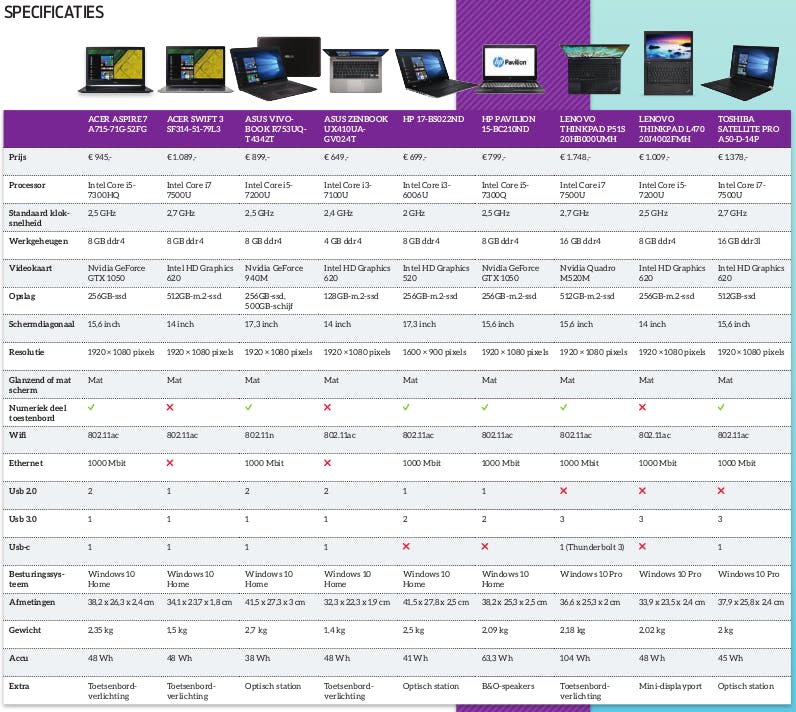796x712 pixels.
Task: Click the price € 1.748,-
Action: [x=575, y=157]
